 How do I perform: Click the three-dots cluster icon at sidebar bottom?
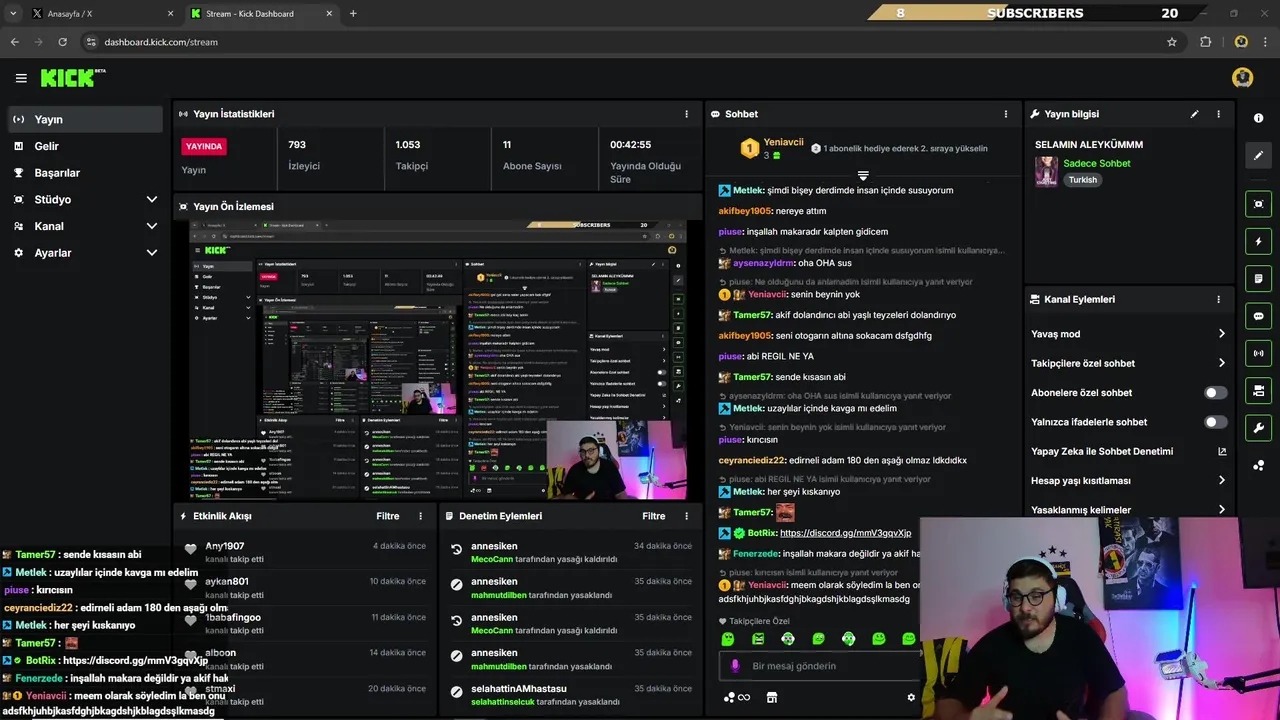pyautogui.click(x=1258, y=465)
